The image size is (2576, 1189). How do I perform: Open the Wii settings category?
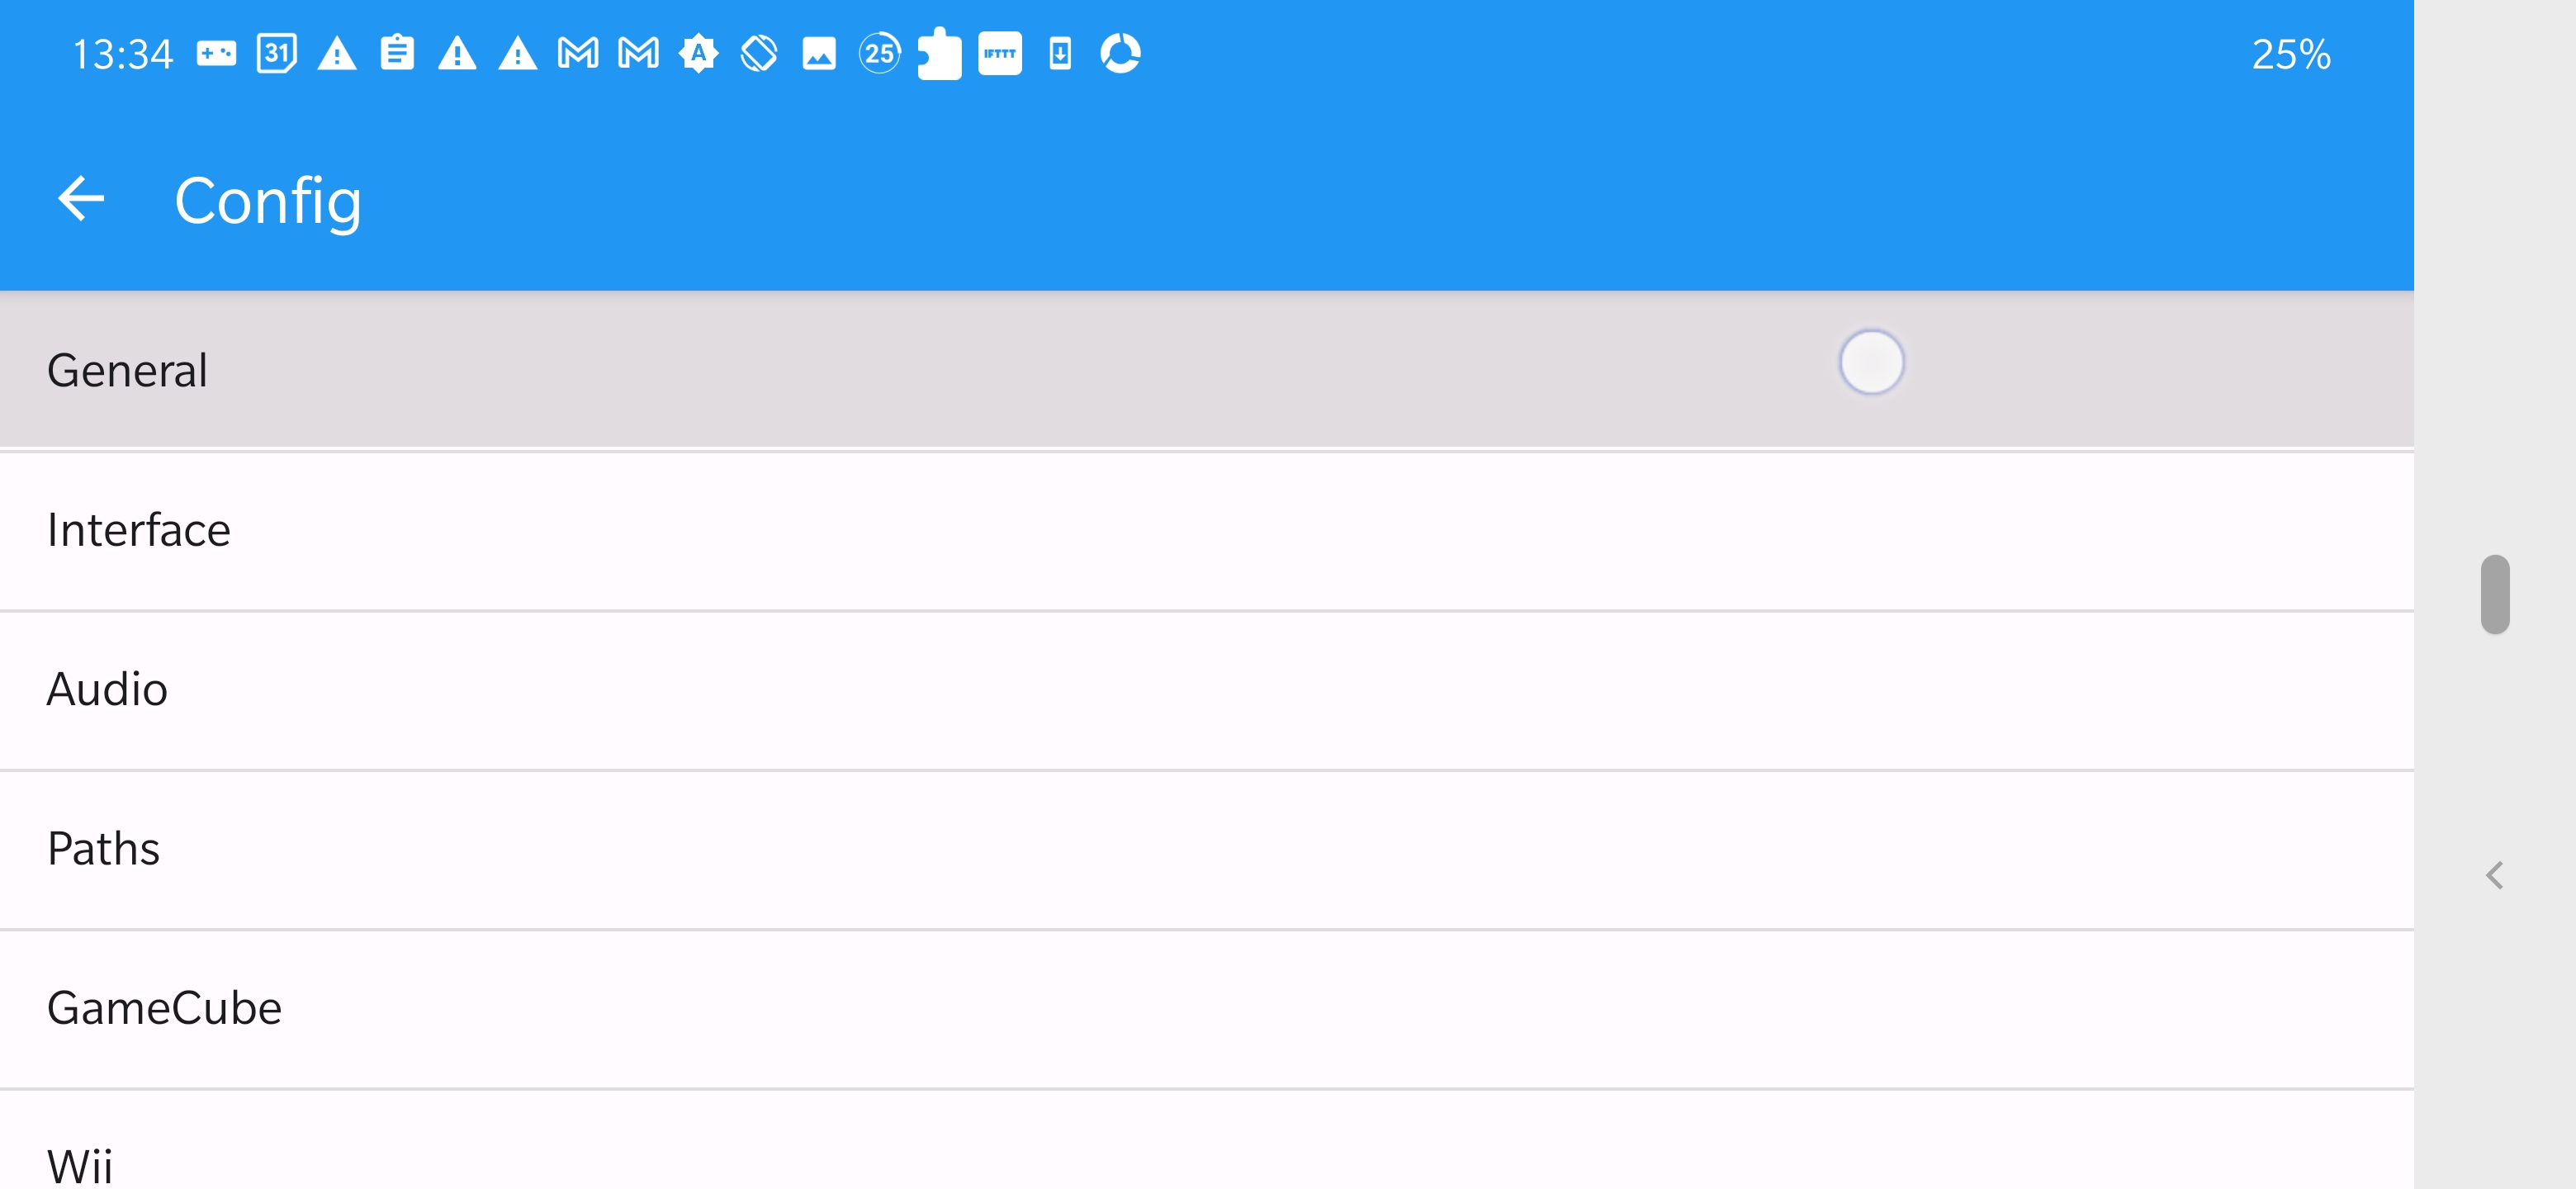coord(80,1164)
